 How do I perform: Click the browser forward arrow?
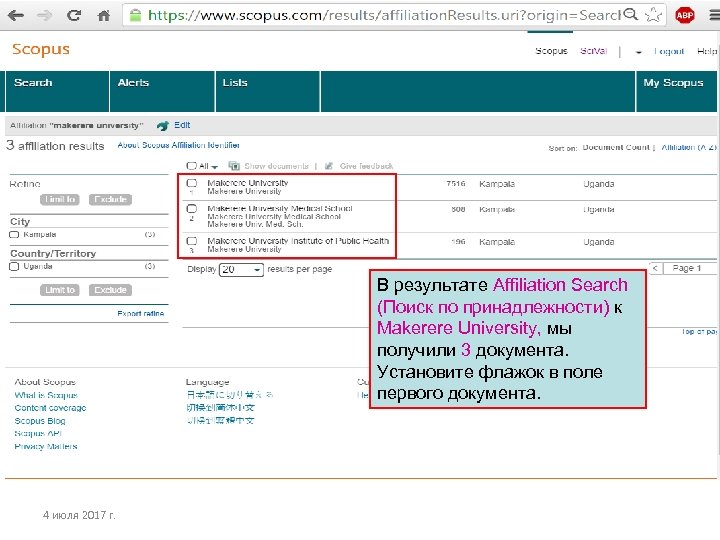pos(45,16)
